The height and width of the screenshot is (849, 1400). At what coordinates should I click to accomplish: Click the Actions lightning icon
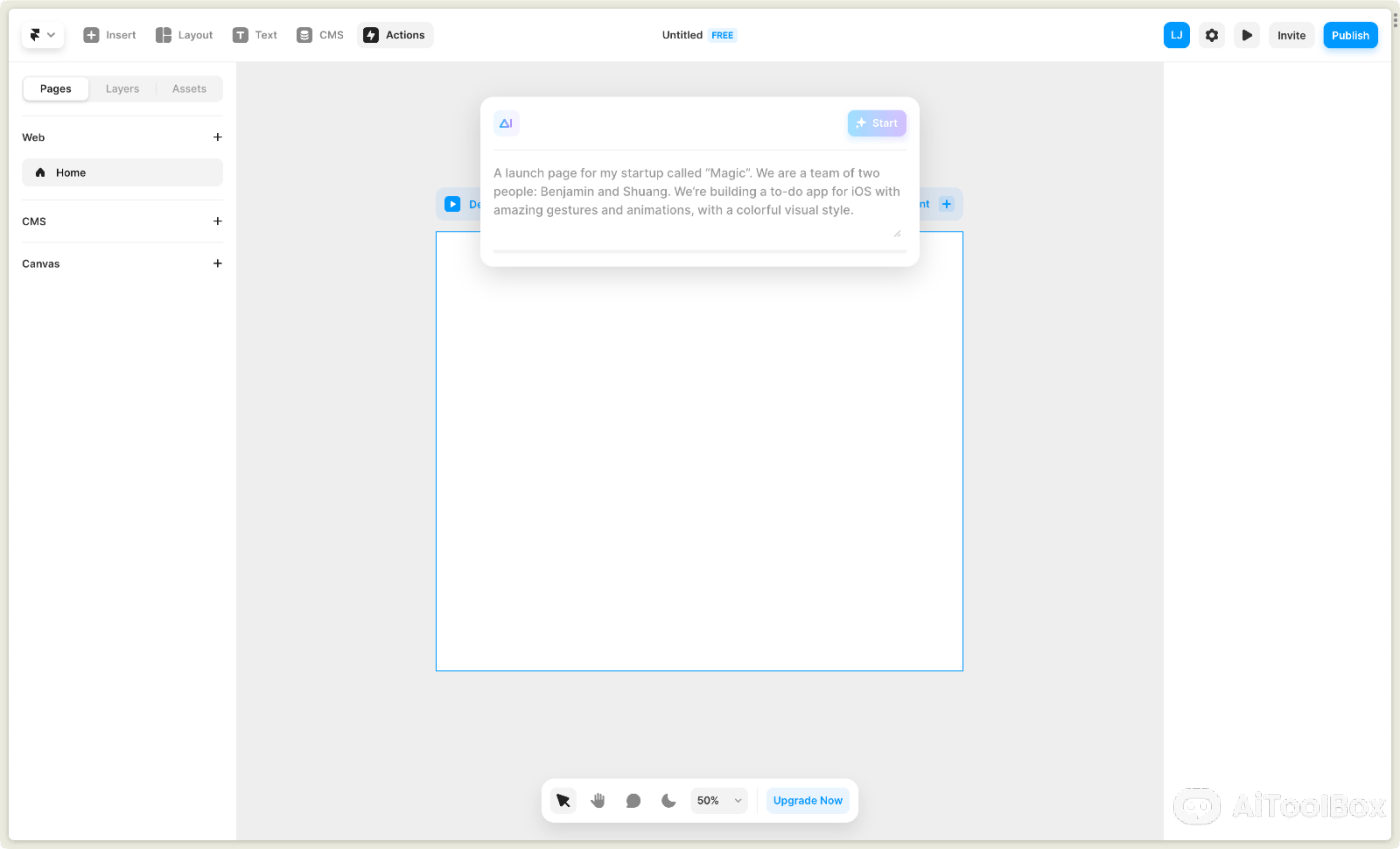[x=372, y=34]
